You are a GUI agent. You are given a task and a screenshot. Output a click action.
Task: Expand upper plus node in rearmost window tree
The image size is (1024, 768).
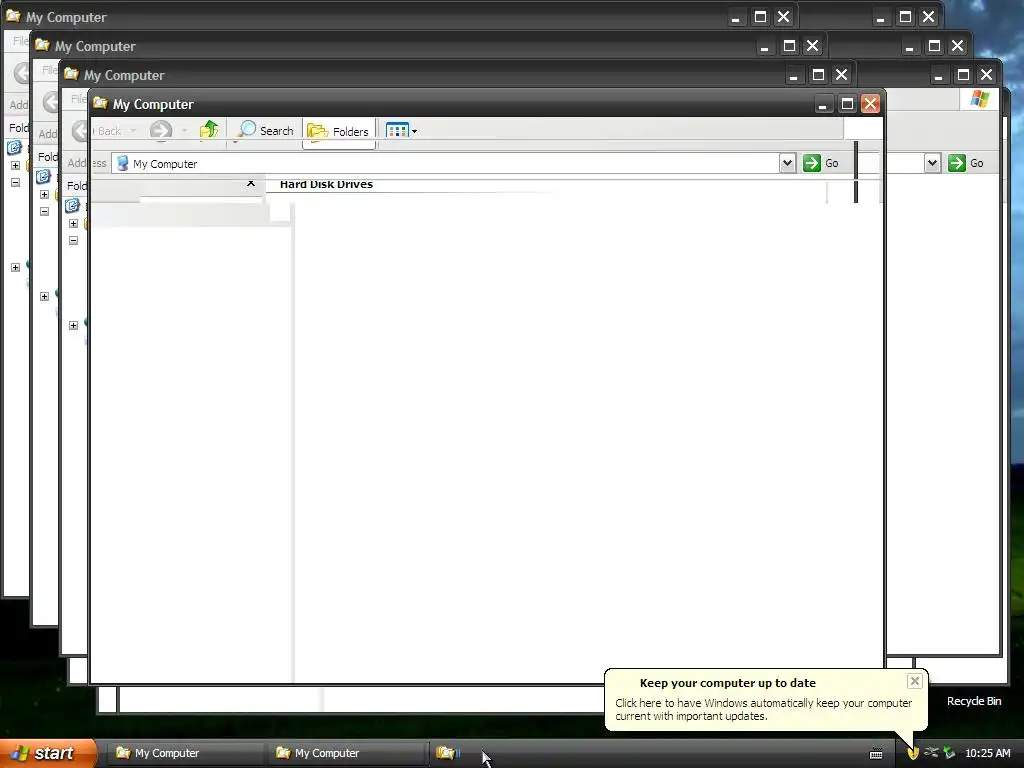[15, 165]
